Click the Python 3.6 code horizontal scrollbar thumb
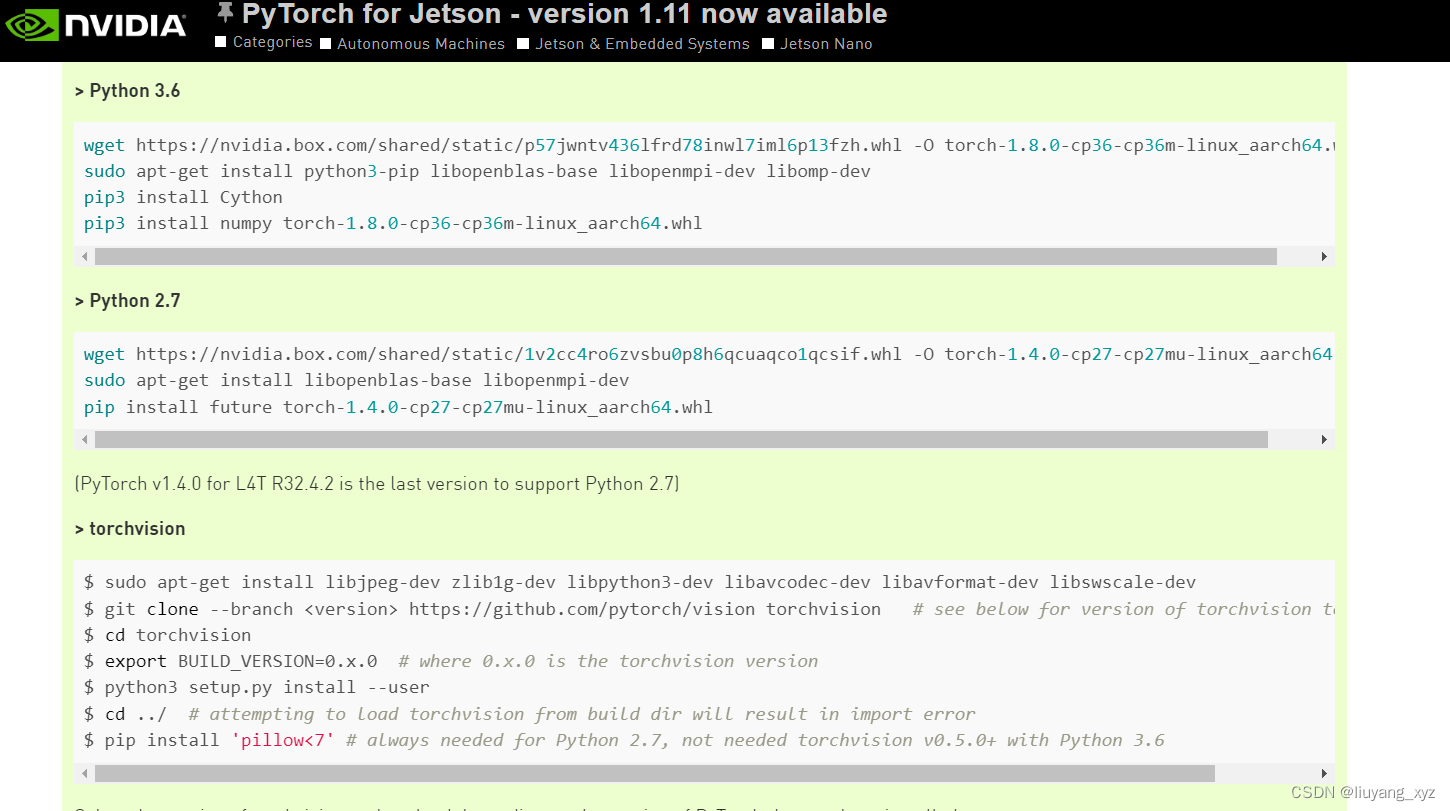 [686, 257]
